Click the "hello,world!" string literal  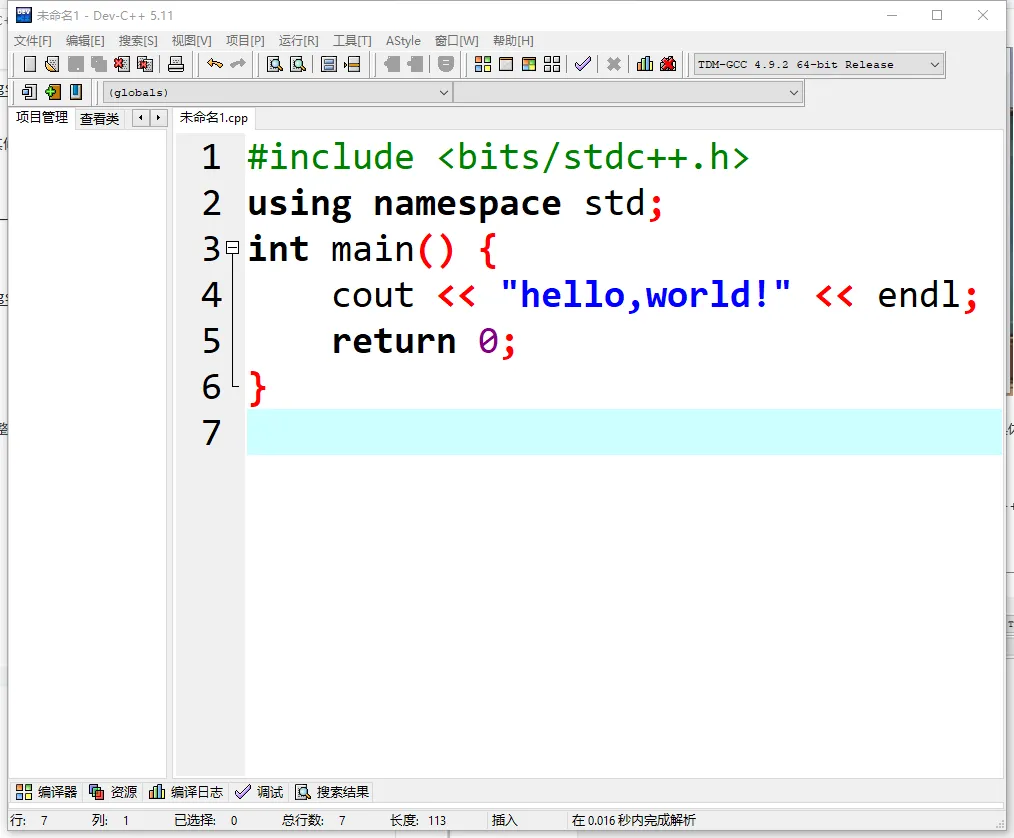(x=645, y=295)
